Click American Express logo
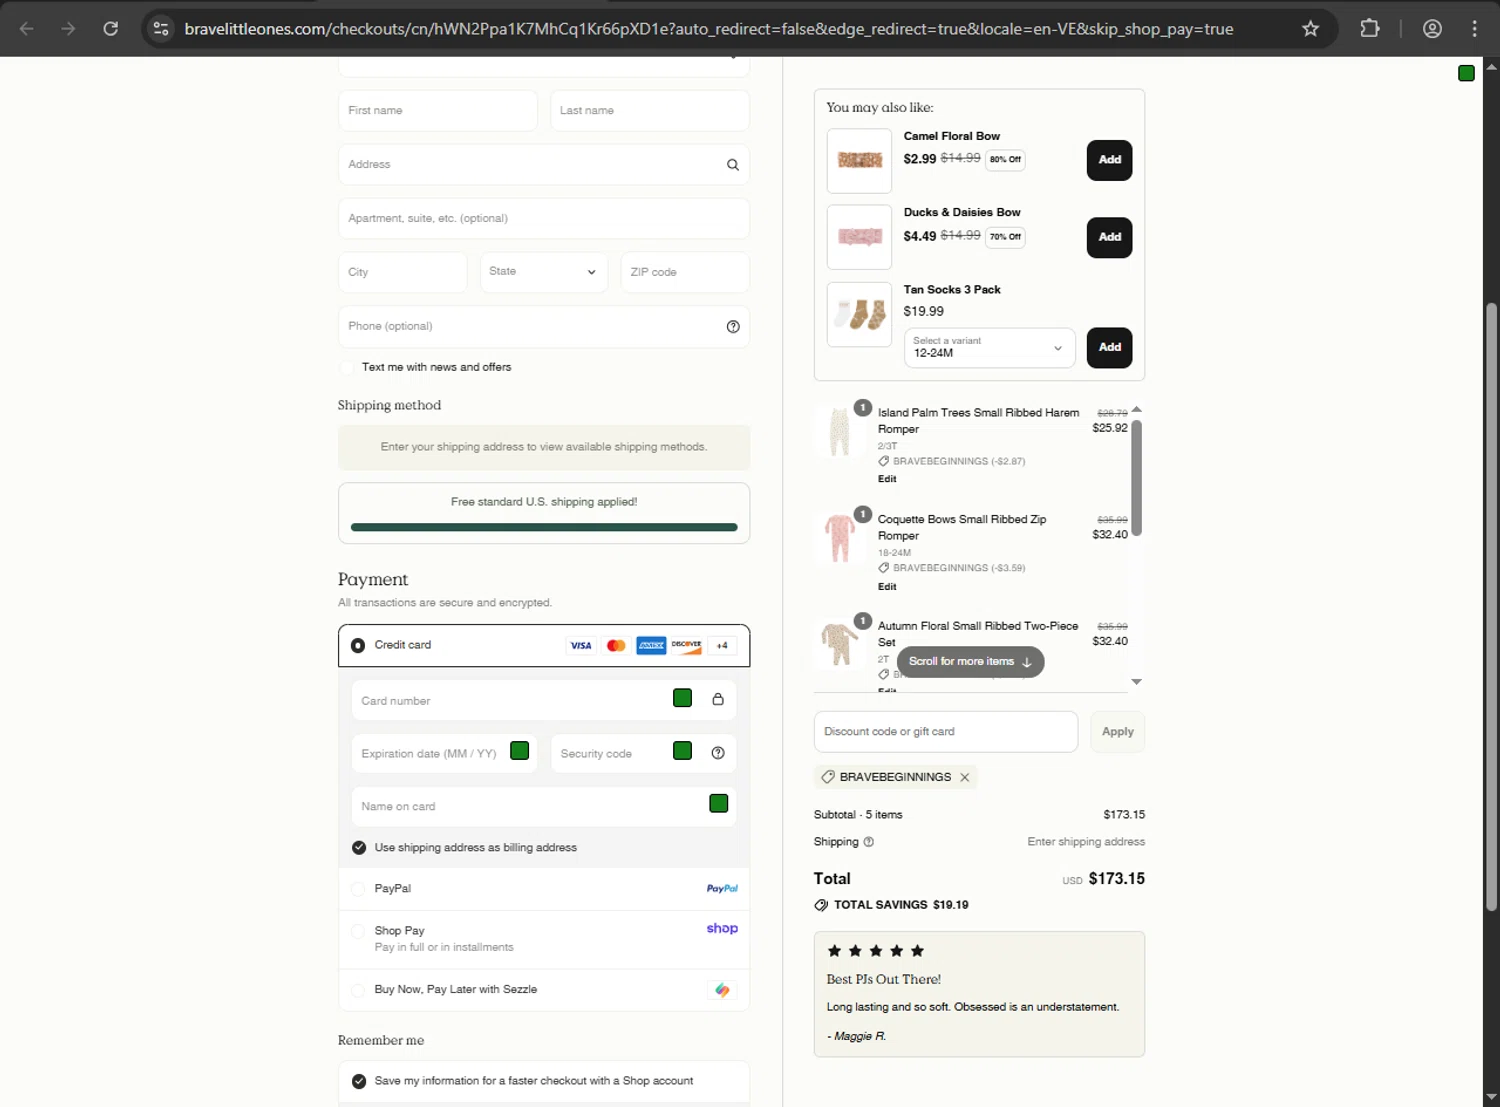Viewport: 1500px width, 1107px height. [x=651, y=646]
